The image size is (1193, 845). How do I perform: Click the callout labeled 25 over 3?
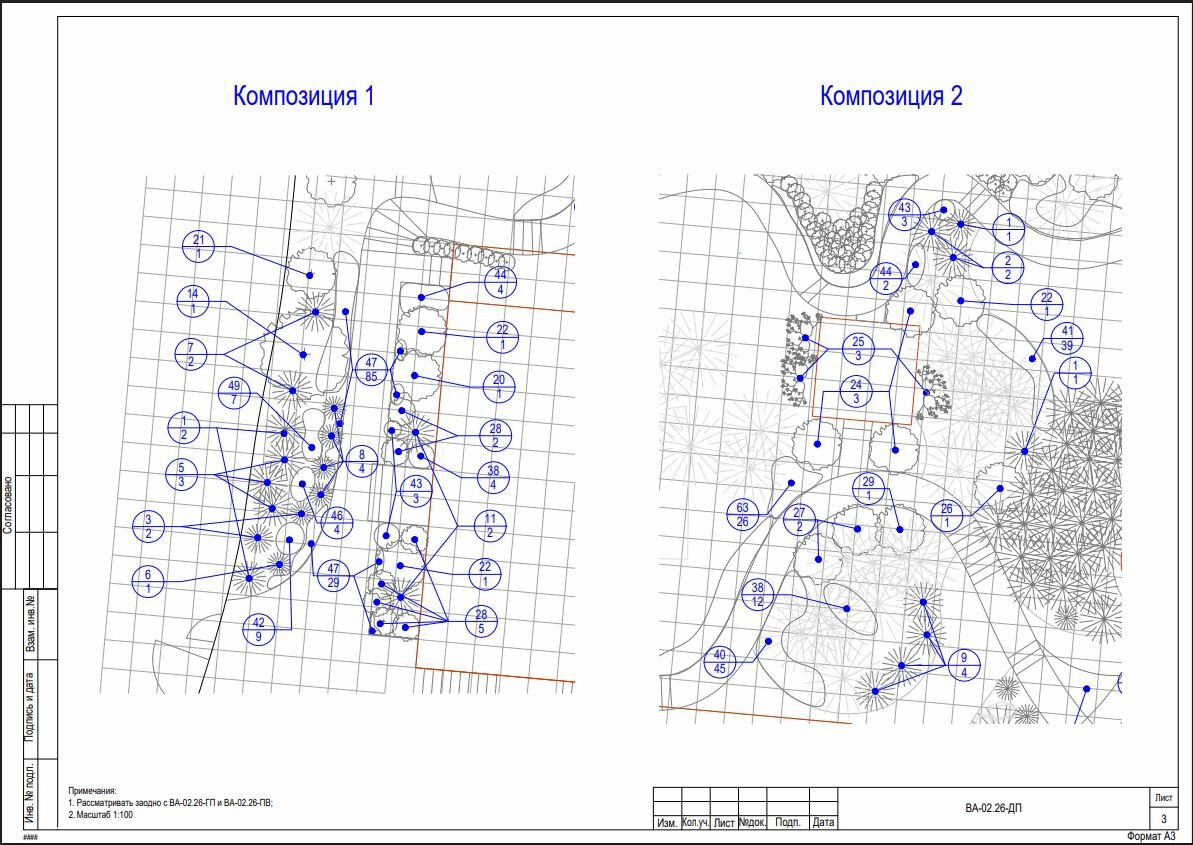pyautogui.click(x=858, y=349)
